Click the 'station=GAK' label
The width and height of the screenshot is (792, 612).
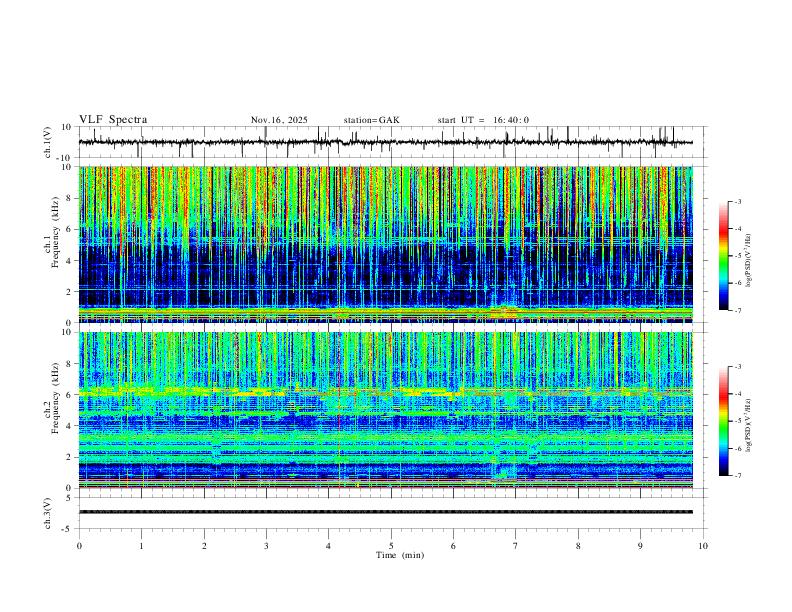[371, 120]
